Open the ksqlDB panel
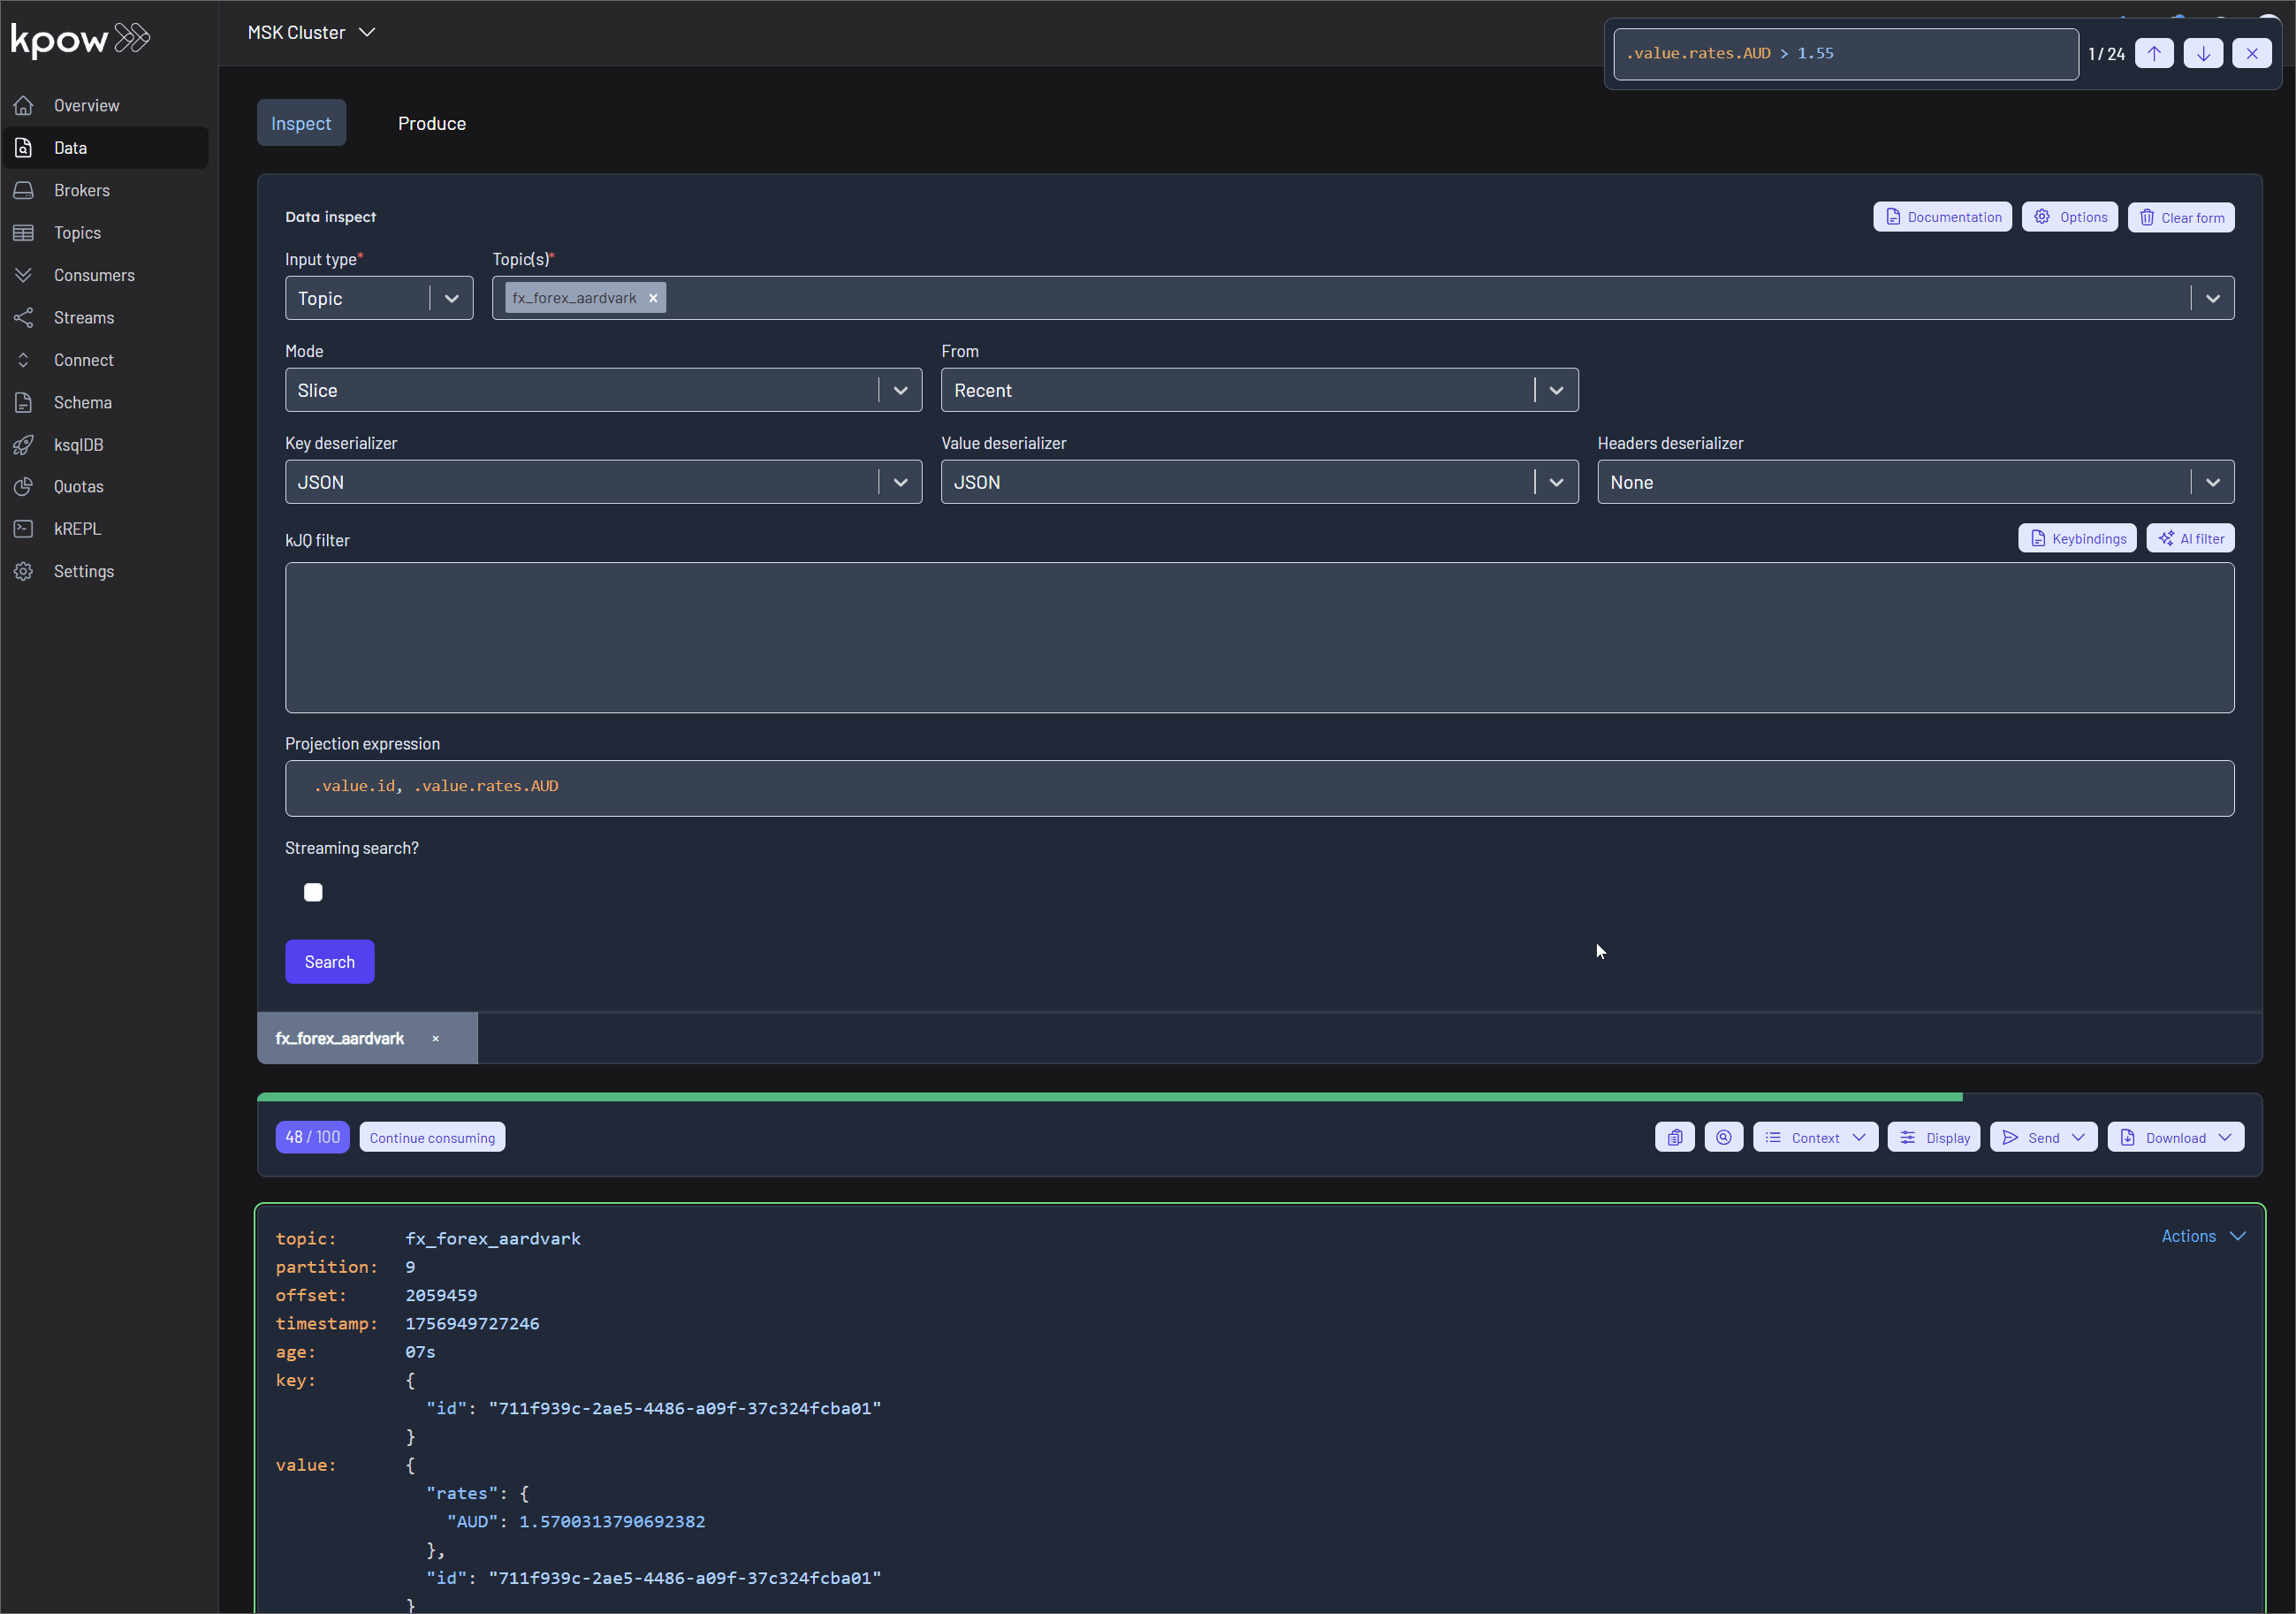 pos(79,444)
